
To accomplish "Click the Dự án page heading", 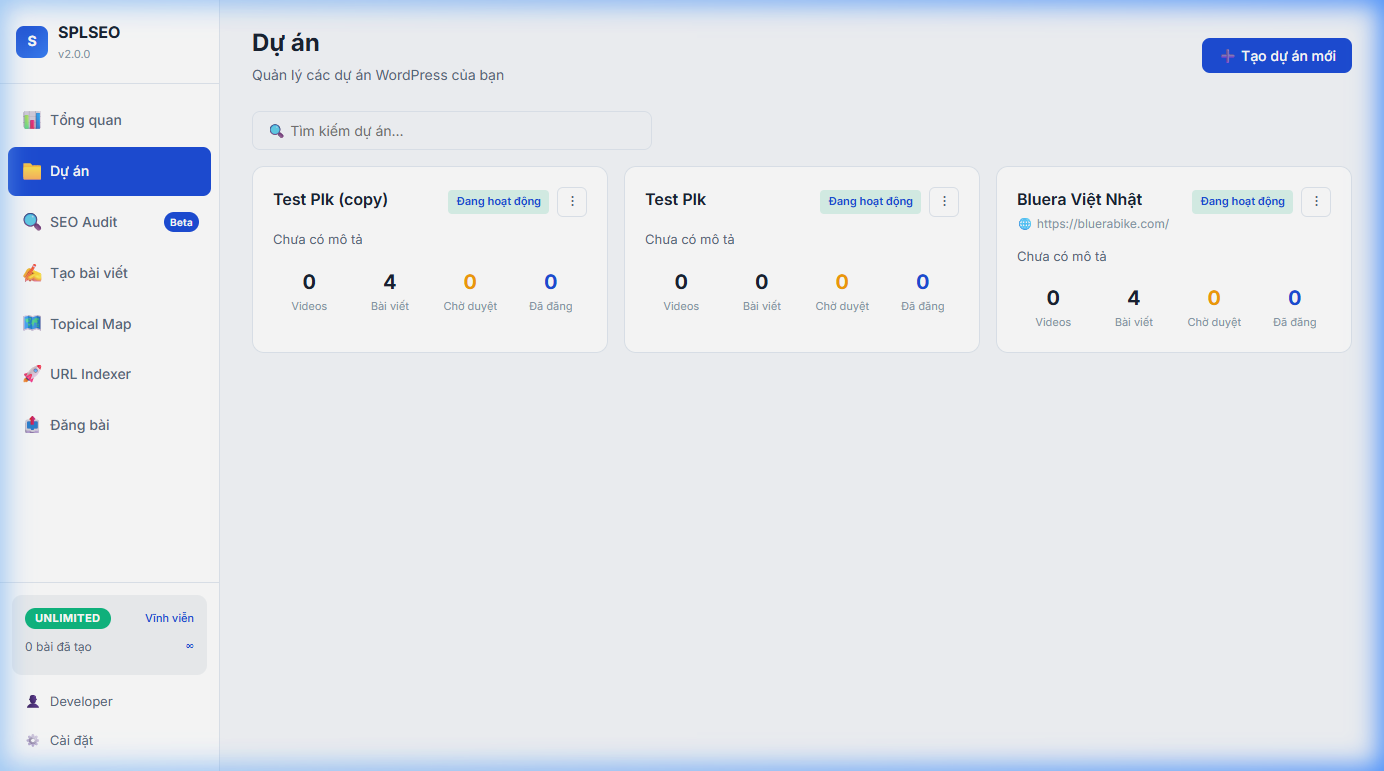I will [286, 42].
